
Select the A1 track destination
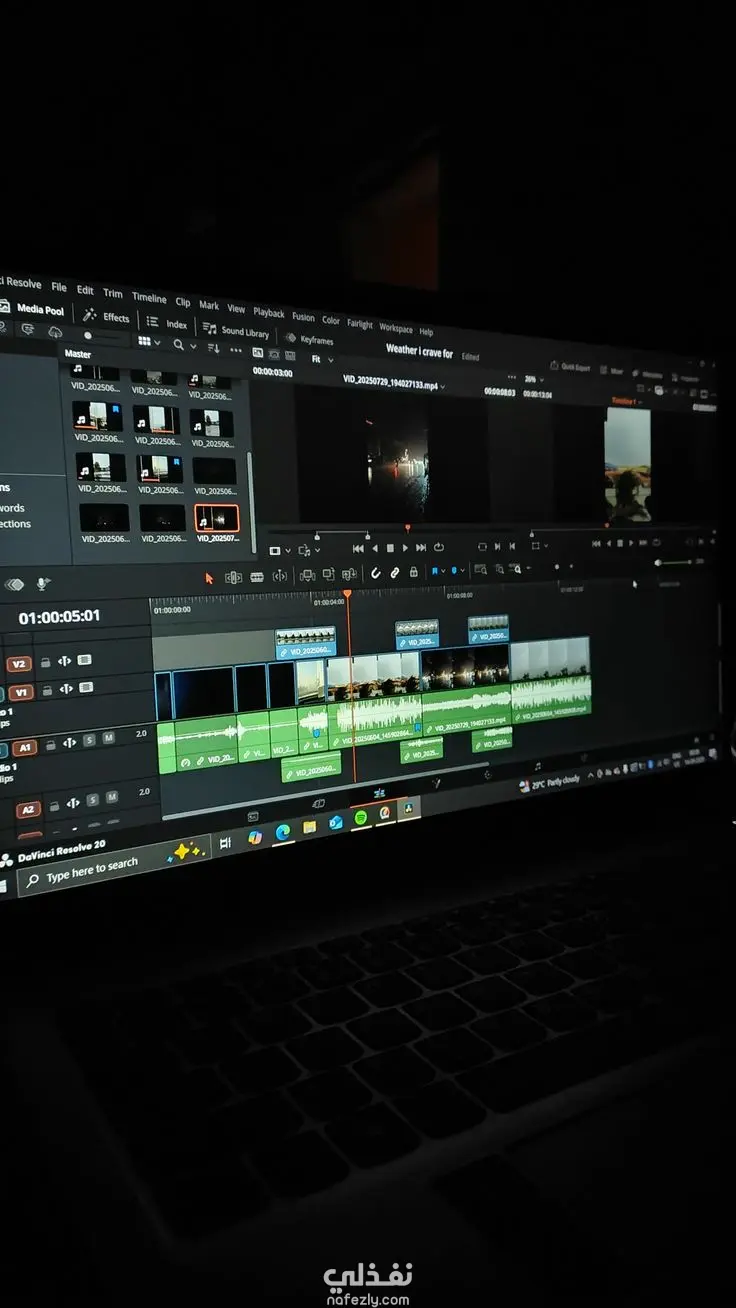click(x=24, y=747)
